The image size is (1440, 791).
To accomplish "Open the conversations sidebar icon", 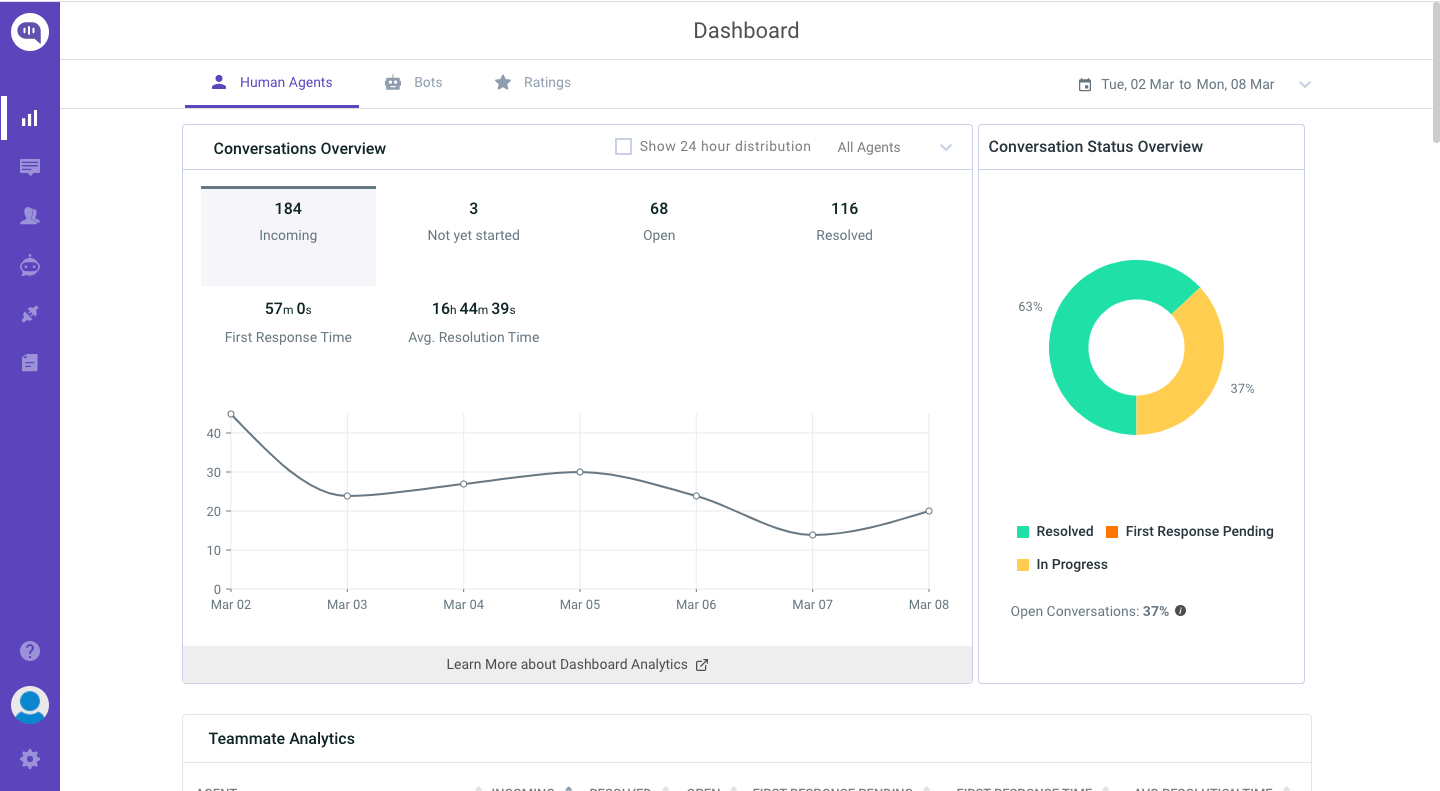I will tap(30, 167).
